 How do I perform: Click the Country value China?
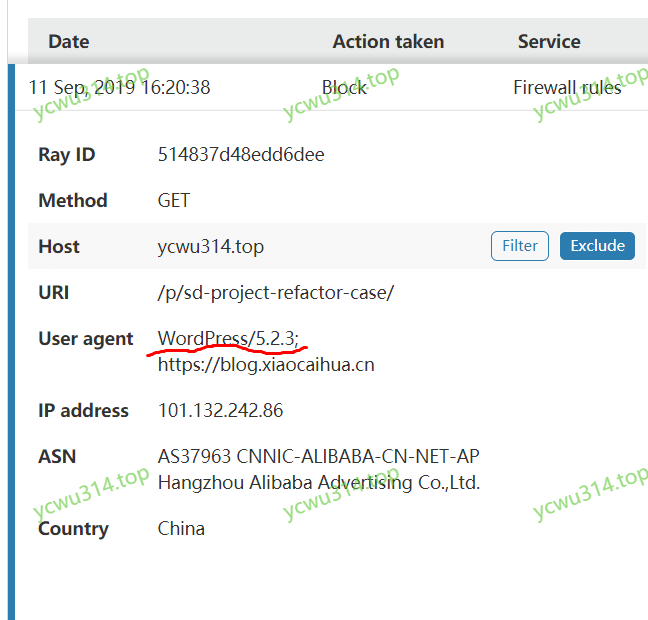tap(181, 529)
